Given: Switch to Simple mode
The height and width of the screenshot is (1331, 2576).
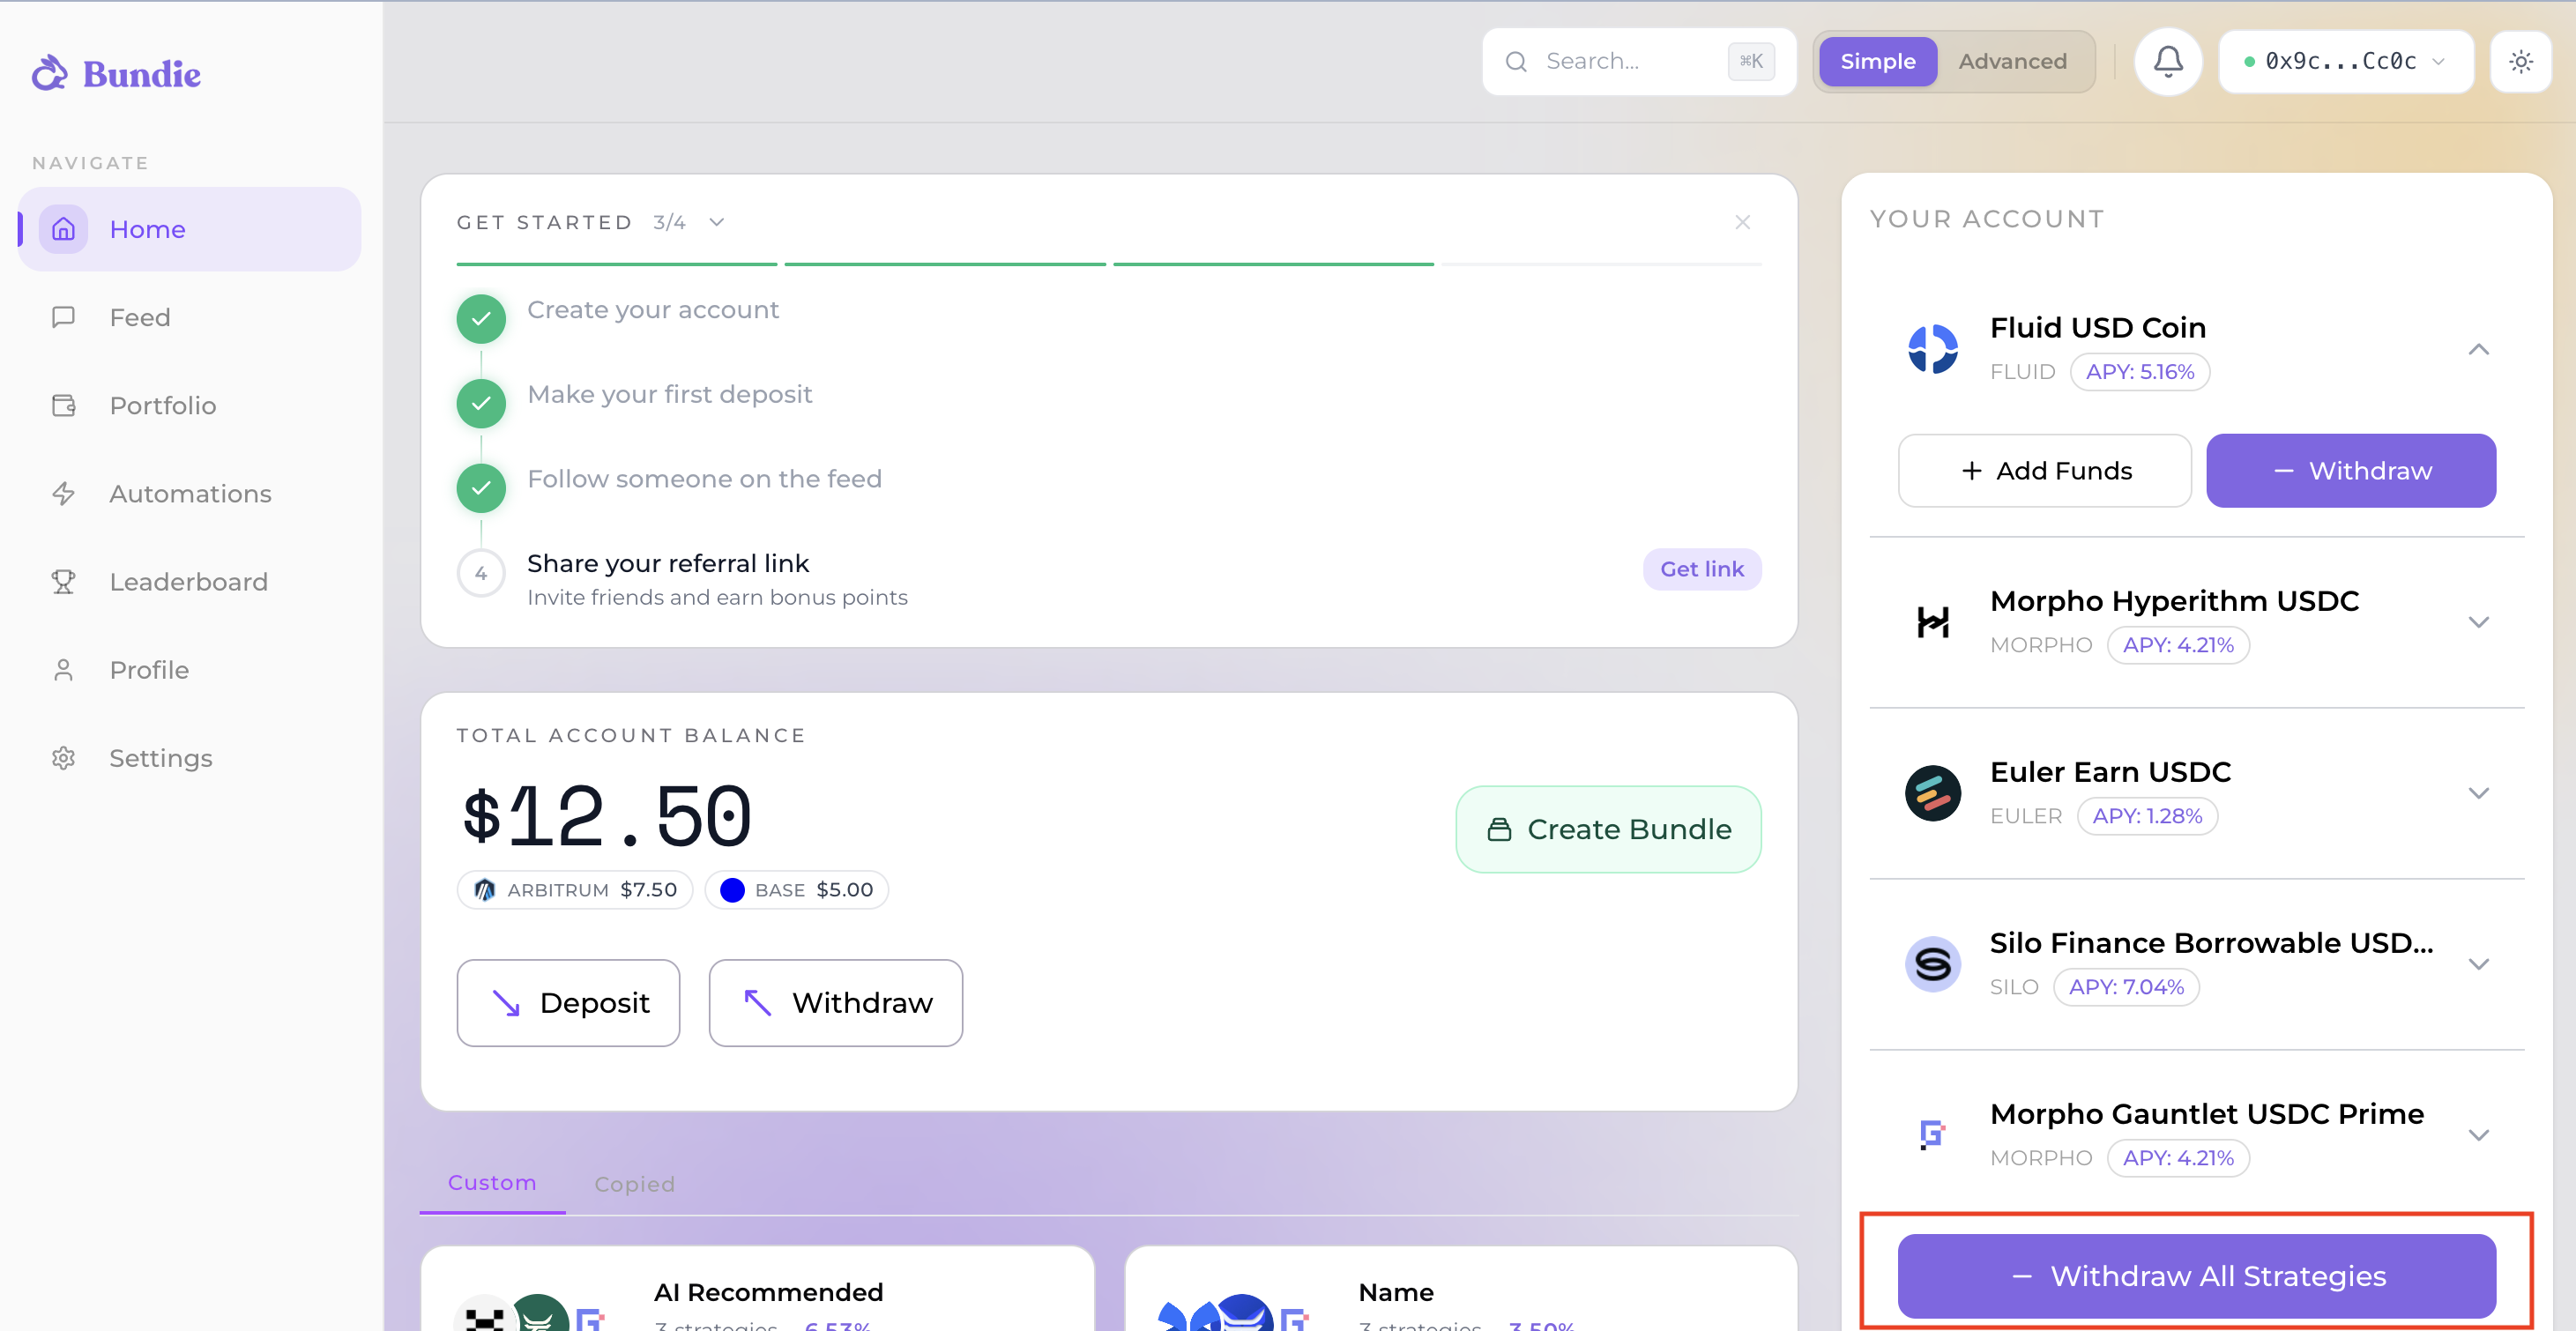Looking at the screenshot, I should coord(1877,61).
